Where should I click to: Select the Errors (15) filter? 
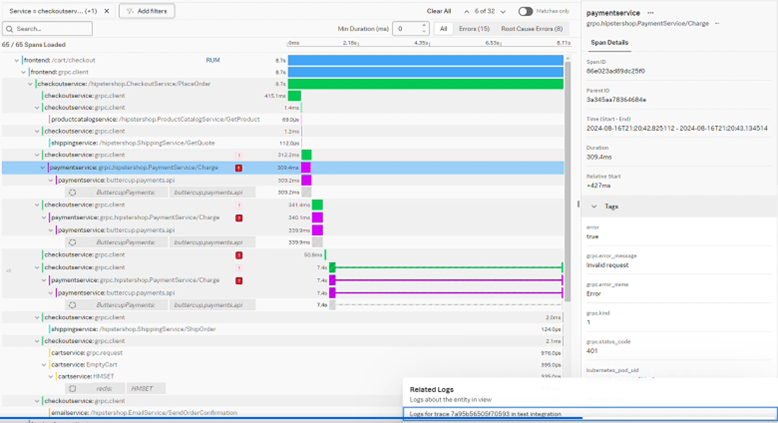pyautogui.click(x=473, y=29)
